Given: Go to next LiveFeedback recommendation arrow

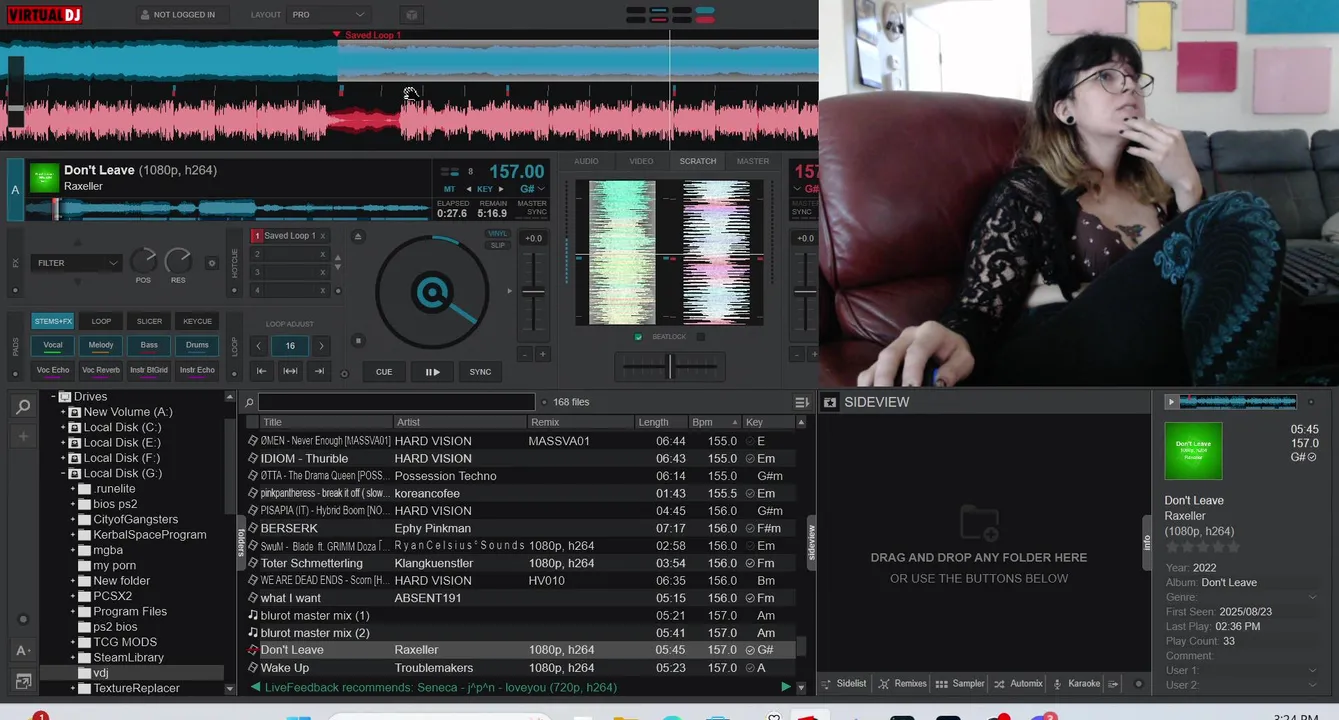Looking at the screenshot, I should [786, 687].
